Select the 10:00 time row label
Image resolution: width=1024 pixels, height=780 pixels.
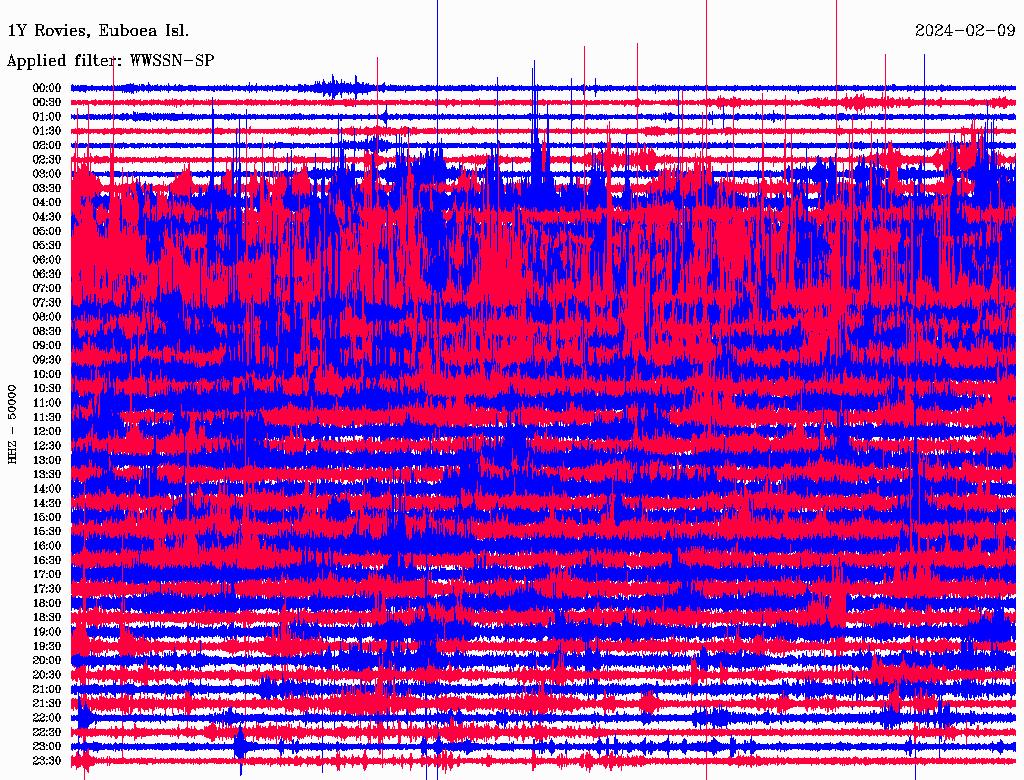[47, 374]
